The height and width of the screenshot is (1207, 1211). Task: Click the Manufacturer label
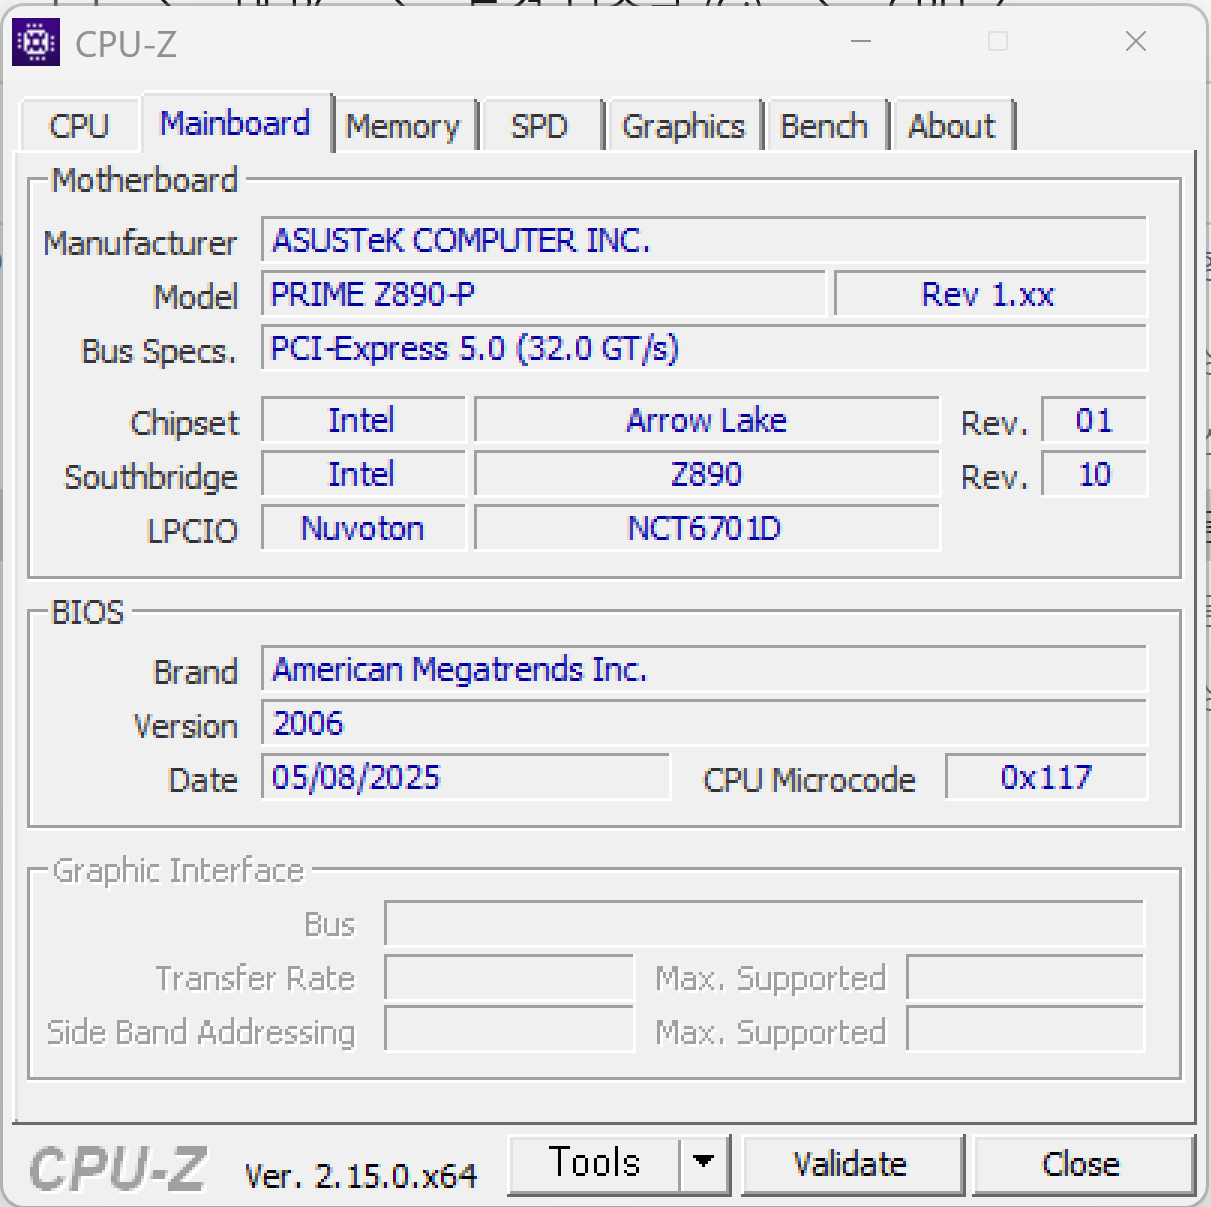click(140, 243)
